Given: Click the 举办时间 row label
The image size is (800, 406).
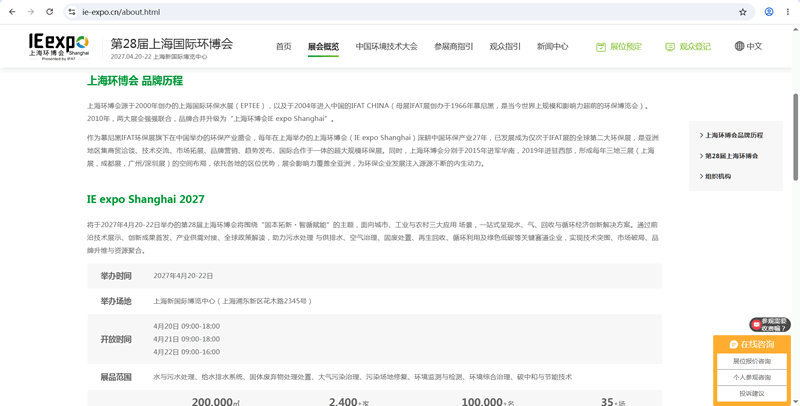Looking at the screenshot, I should tap(116, 276).
